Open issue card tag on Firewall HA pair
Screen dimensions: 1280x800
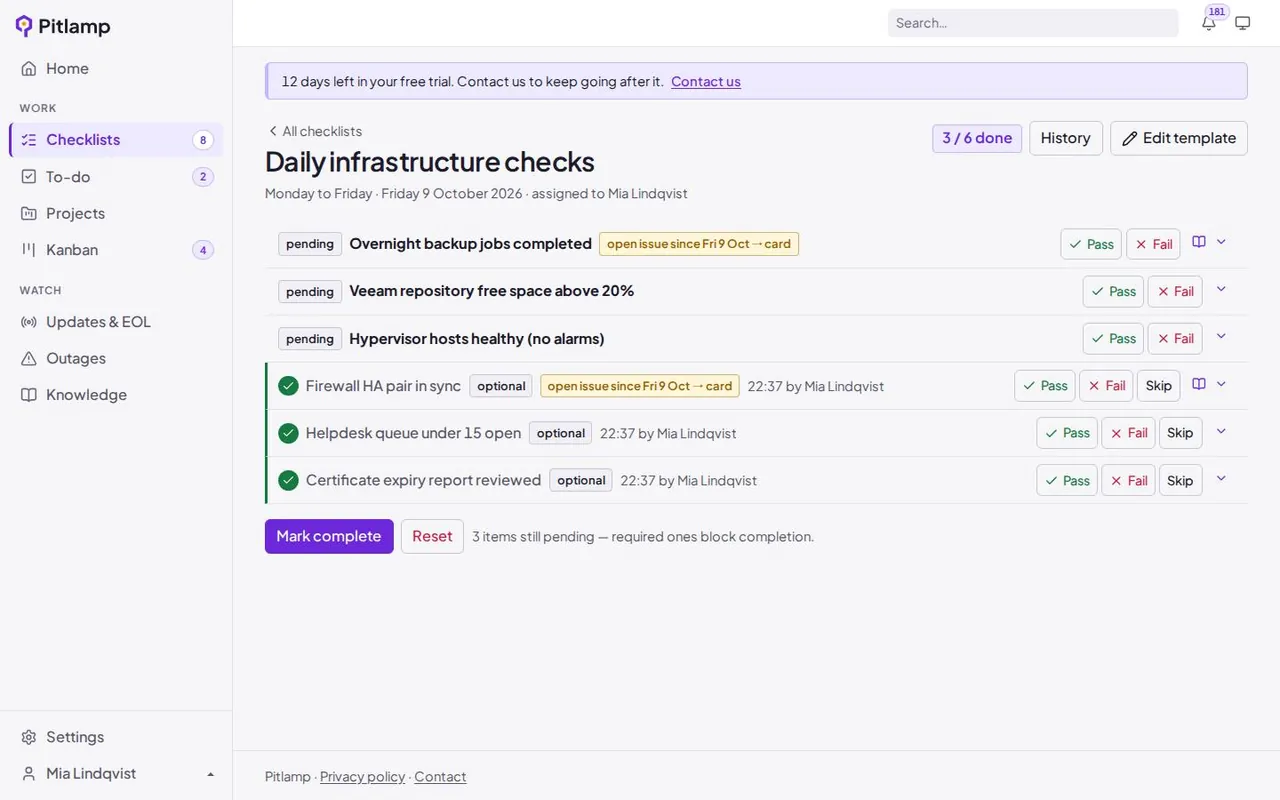click(640, 386)
